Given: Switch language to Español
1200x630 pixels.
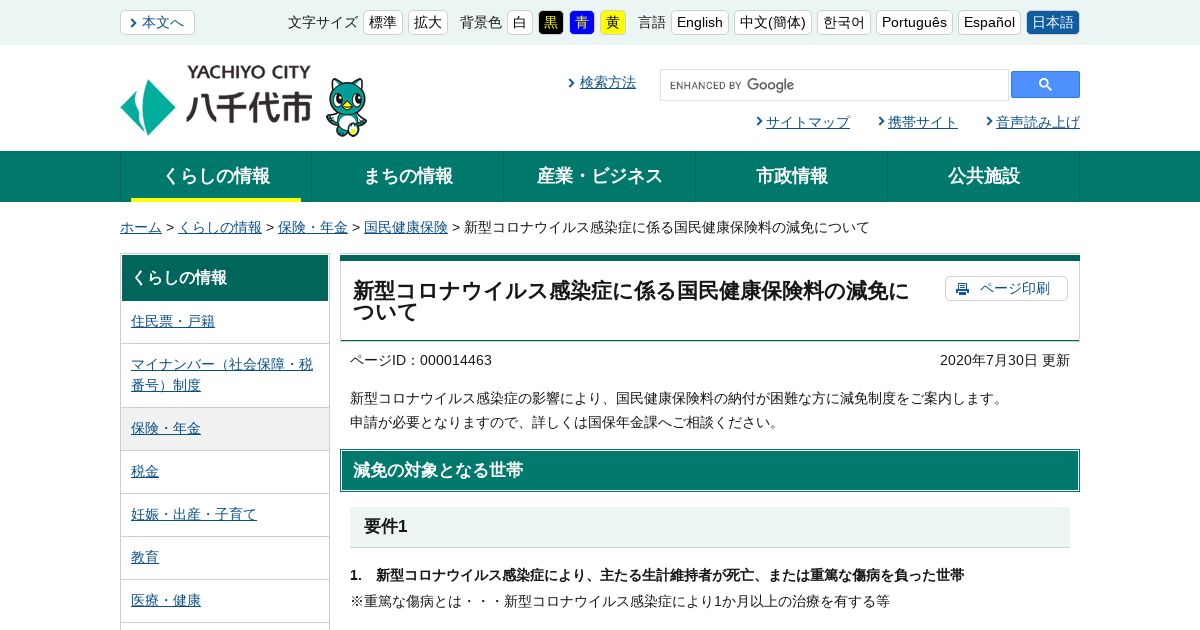Looking at the screenshot, I should click(x=989, y=22).
